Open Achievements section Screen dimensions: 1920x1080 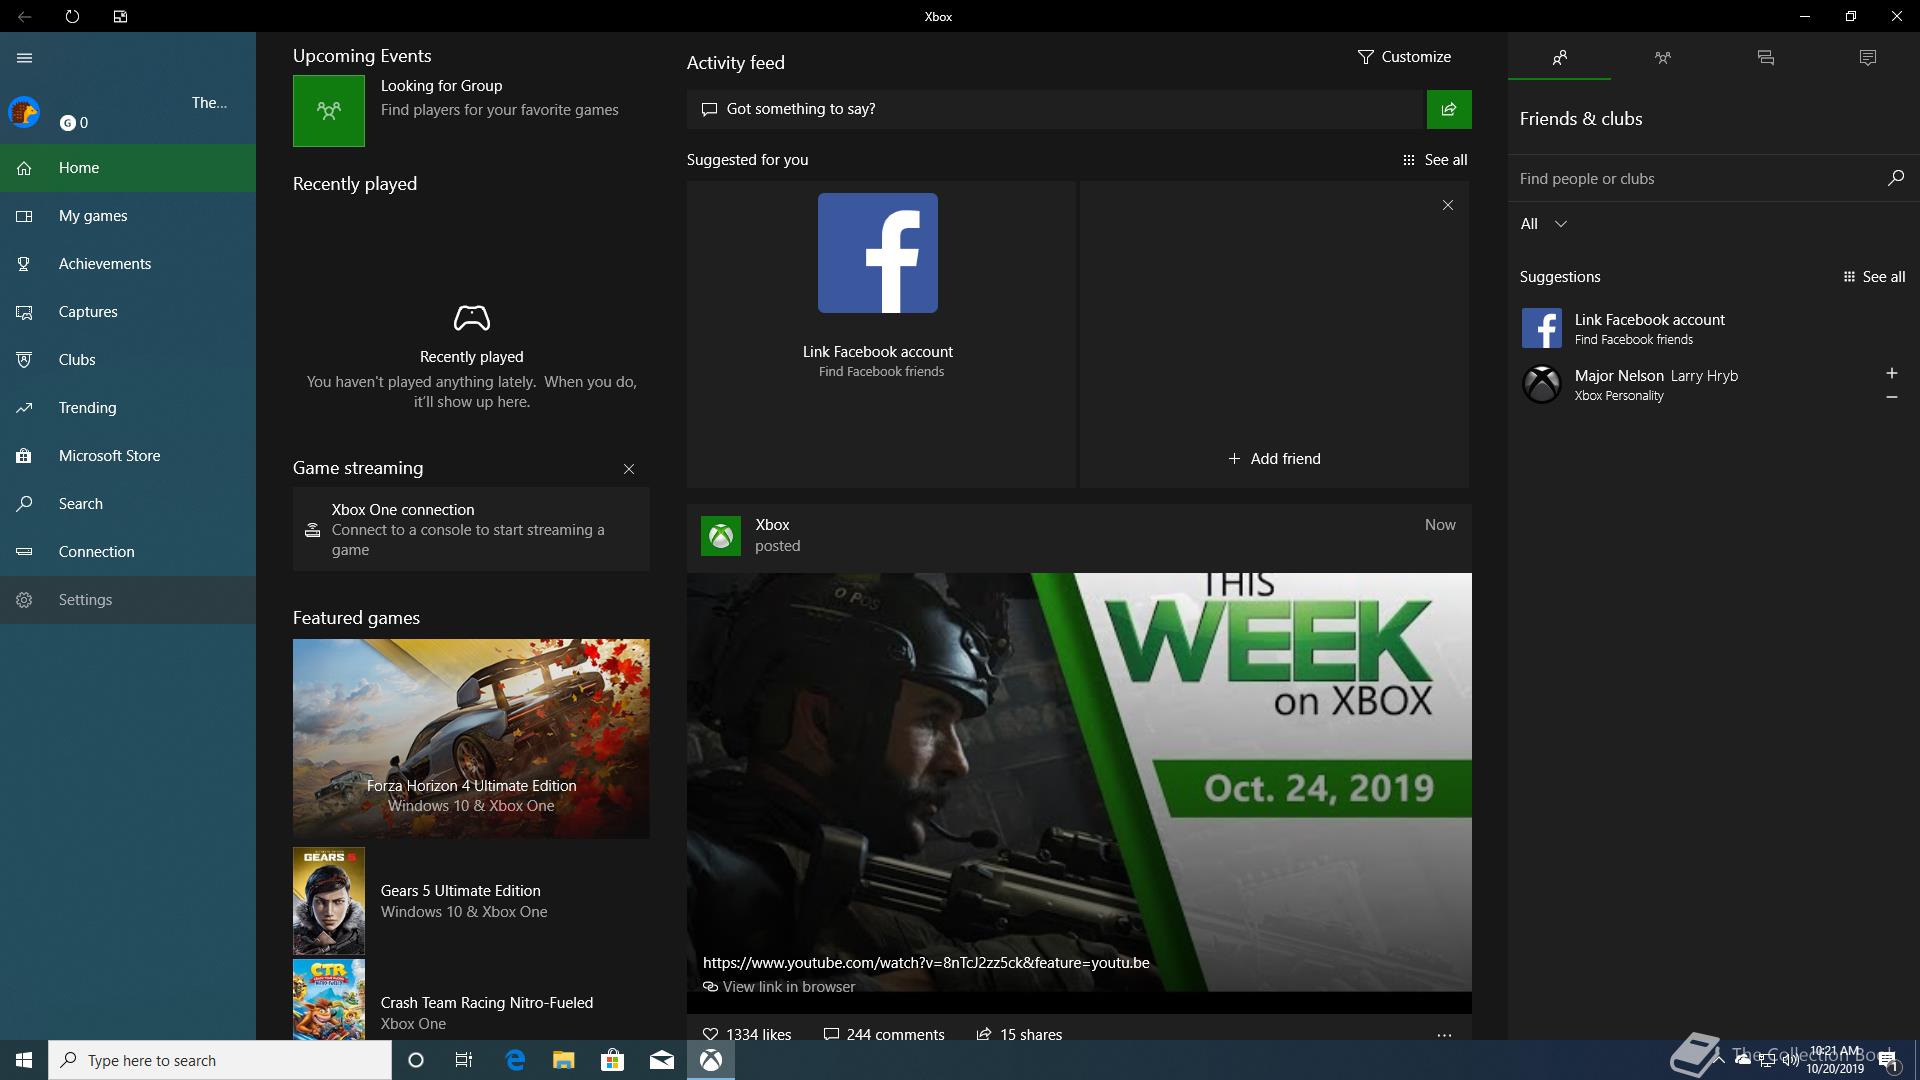click(x=128, y=264)
